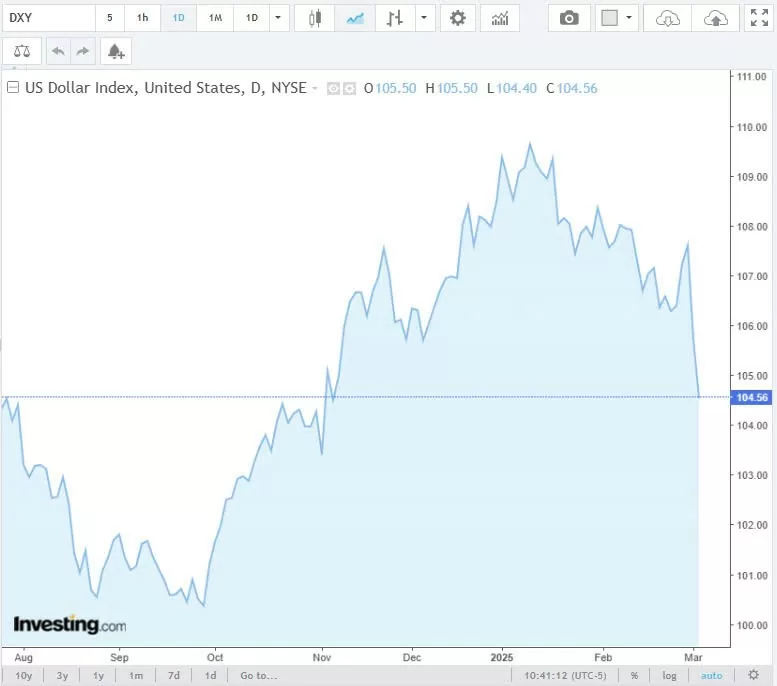The image size is (777, 686).
Task: Switch to the area chart style icon
Action: (x=354, y=18)
